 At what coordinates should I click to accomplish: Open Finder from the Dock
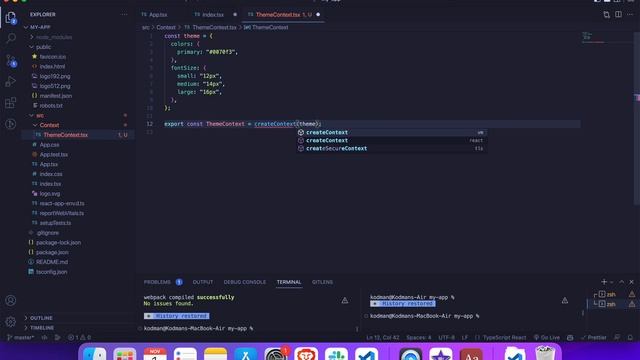point(94,354)
